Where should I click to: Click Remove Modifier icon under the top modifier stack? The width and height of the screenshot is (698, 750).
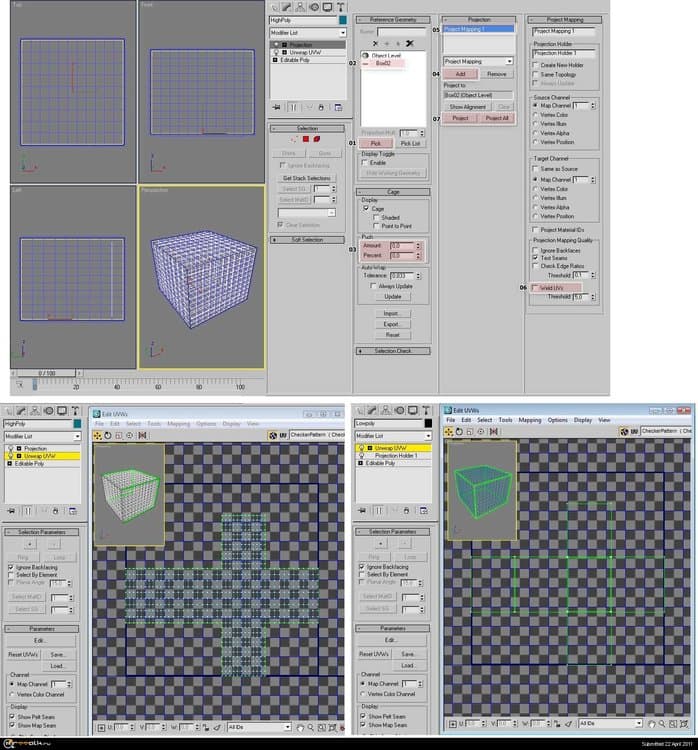pyautogui.click(x=321, y=108)
